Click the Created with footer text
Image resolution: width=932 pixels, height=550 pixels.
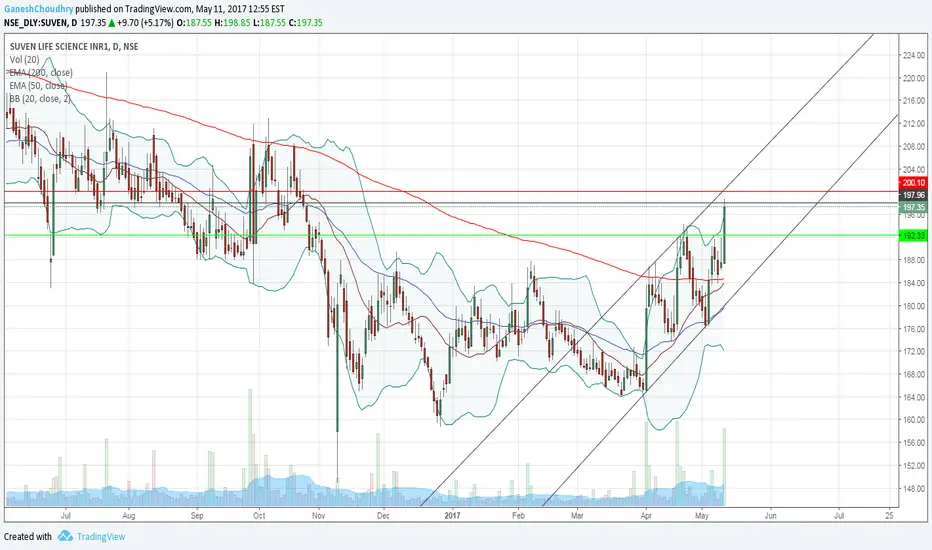(28, 536)
